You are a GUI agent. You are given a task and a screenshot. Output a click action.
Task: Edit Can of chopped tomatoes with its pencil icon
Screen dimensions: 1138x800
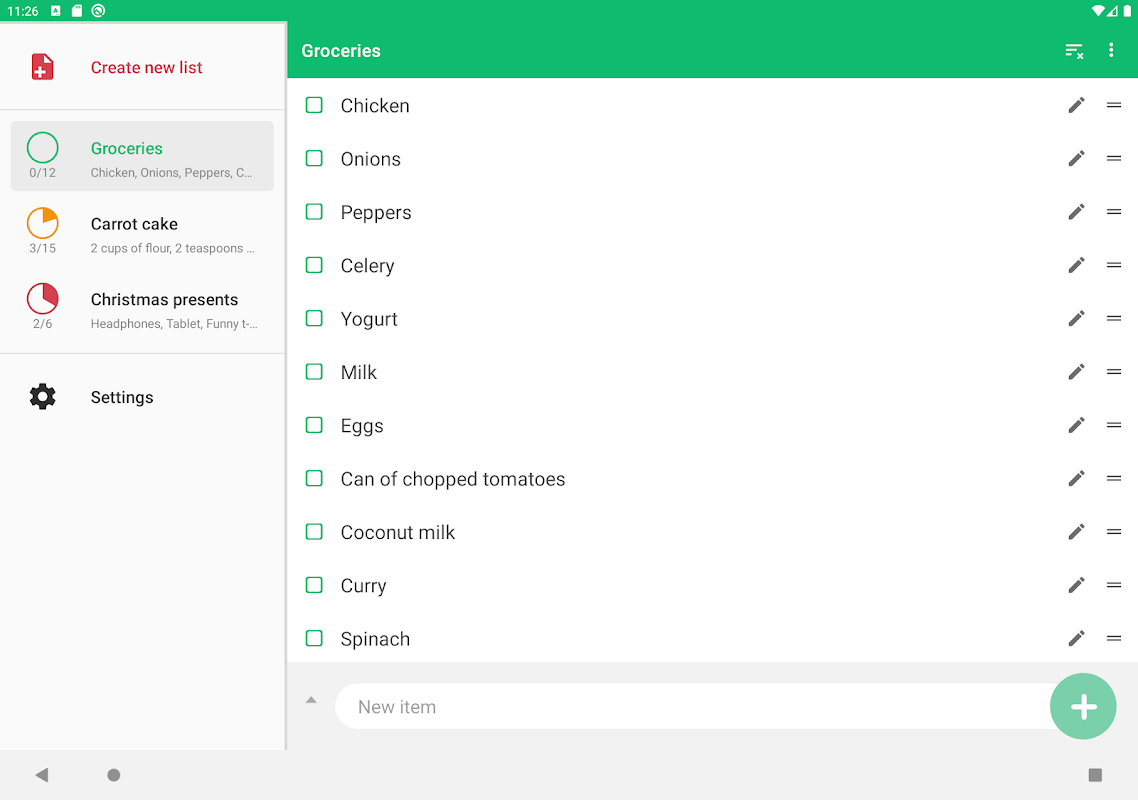coord(1076,478)
